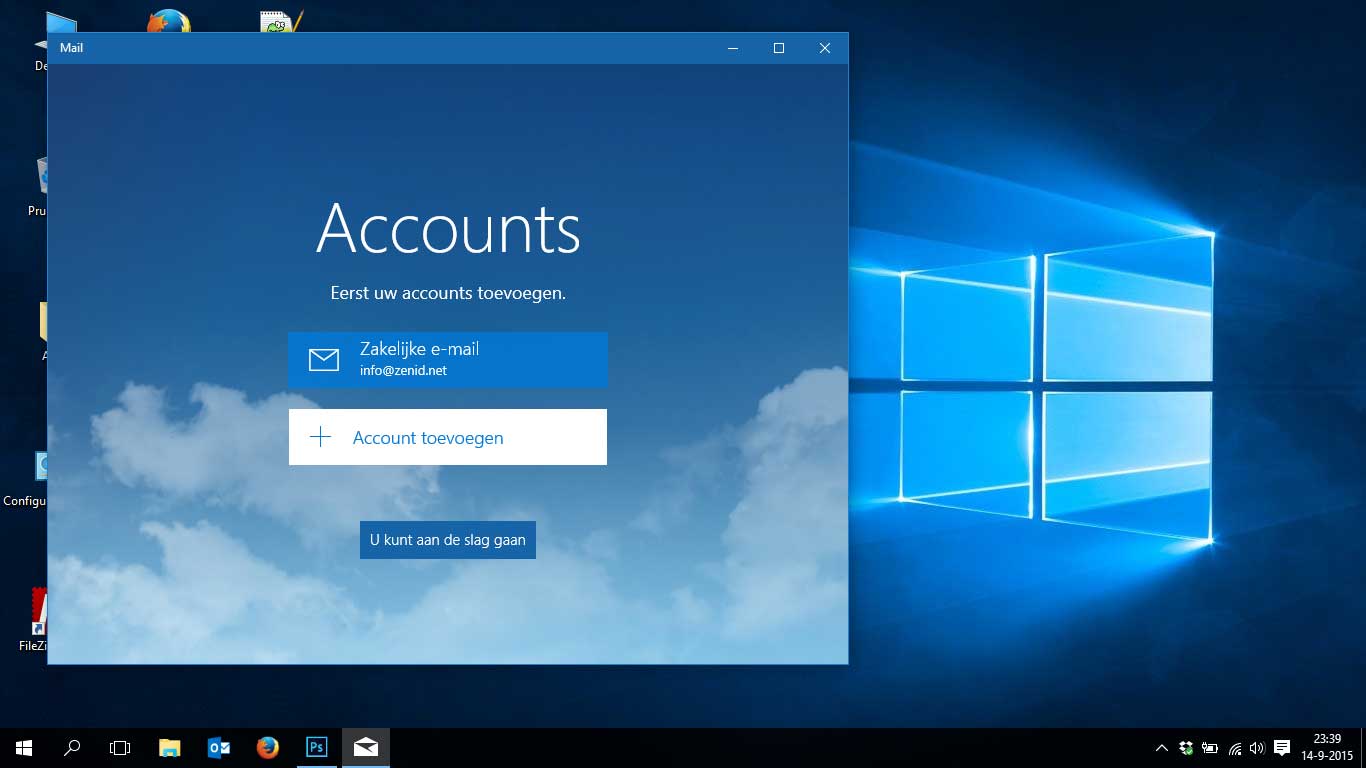Open taskbar search magnifier

(72, 748)
